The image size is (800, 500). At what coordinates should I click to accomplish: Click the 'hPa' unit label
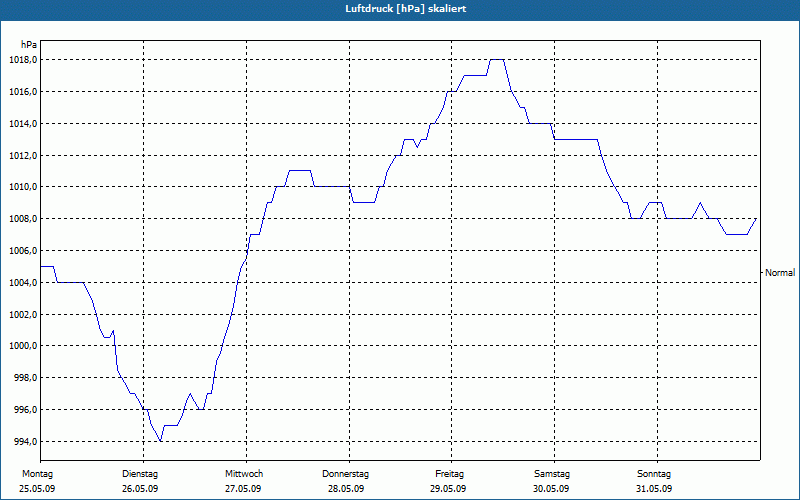[29, 45]
